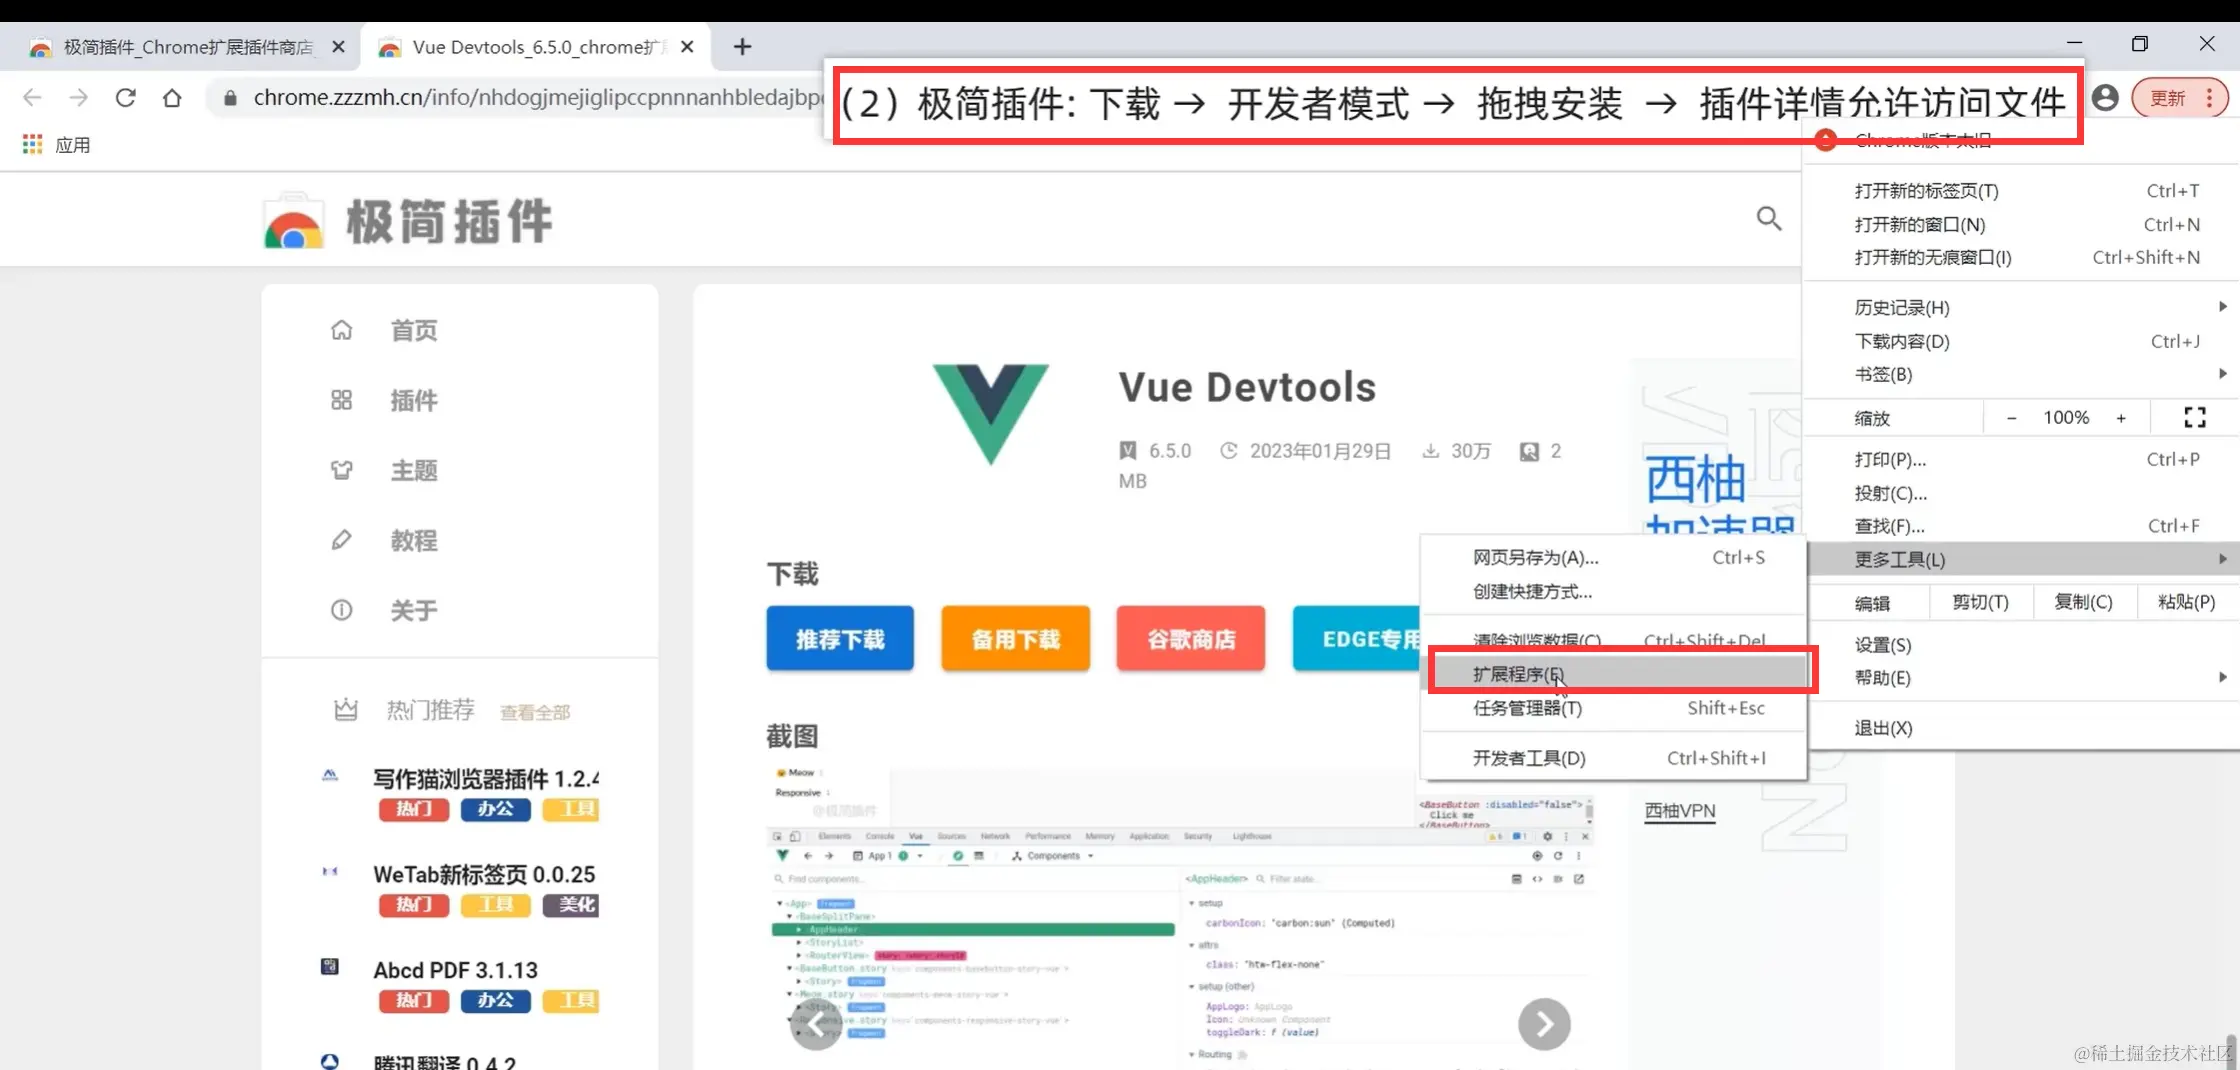This screenshot has height=1070, width=2240.
Task: Click the 谷歌商店 button
Action: pyautogui.click(x=1191, y=638)
